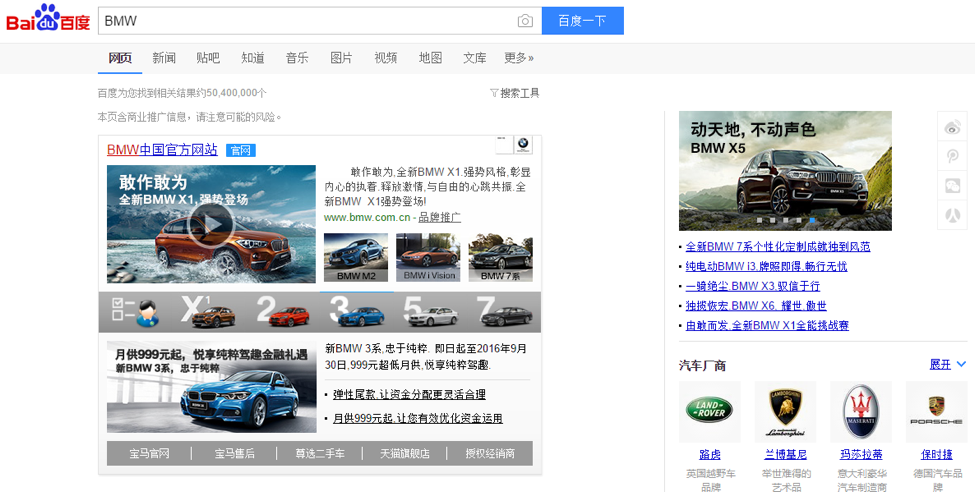The image size is (975, 492).
Task: Open www.bmw.com.cn URL link
Action: click(367, 218)
